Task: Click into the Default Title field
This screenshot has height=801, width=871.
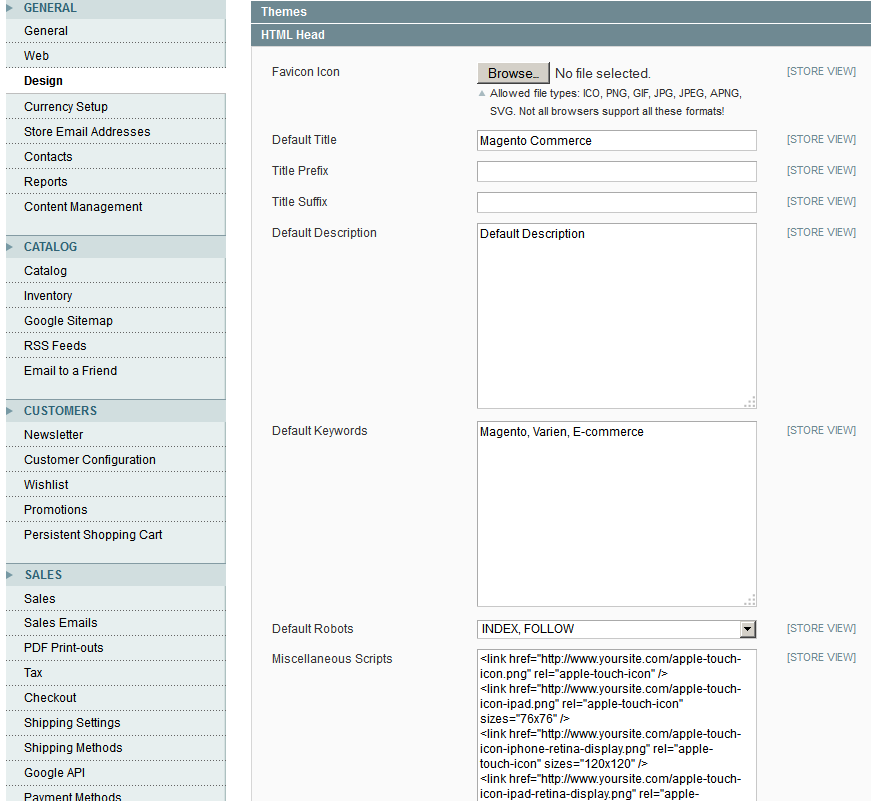Action: [x=616, y=141]
